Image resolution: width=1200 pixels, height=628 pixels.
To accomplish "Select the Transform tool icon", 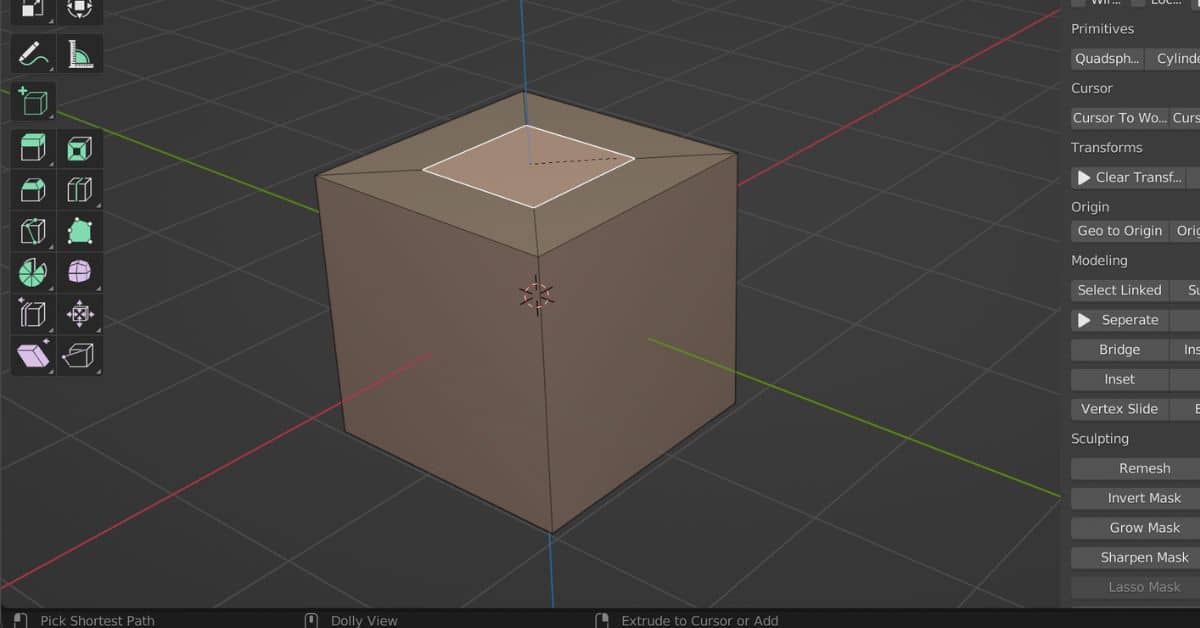I will click(x=79, y=9).
